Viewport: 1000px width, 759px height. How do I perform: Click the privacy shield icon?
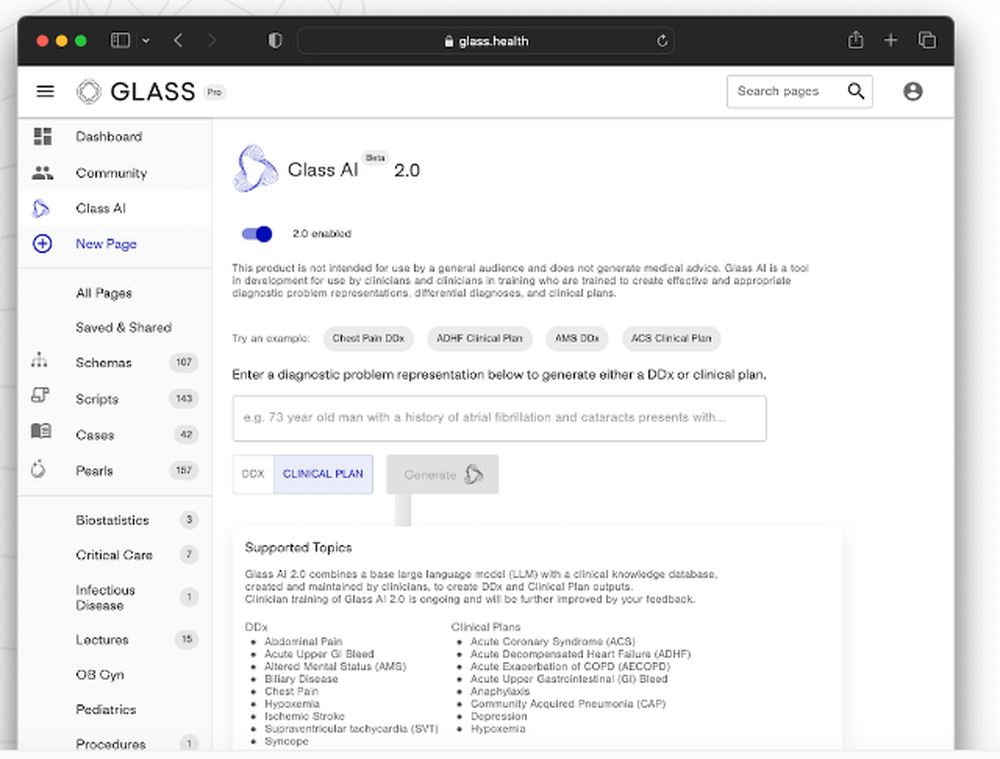(x=275, y=41)
